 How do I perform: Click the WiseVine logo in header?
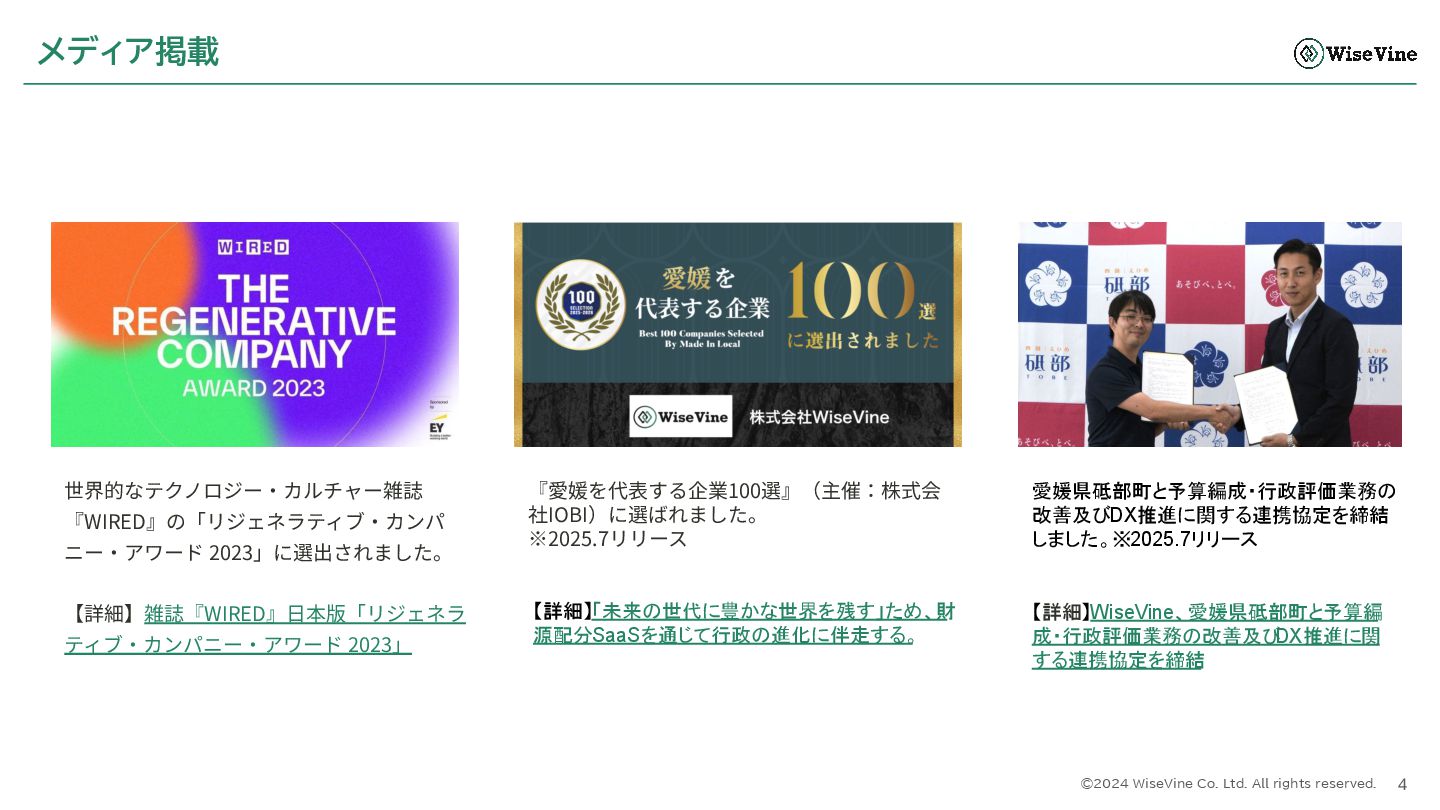[x=1355, y=53]
